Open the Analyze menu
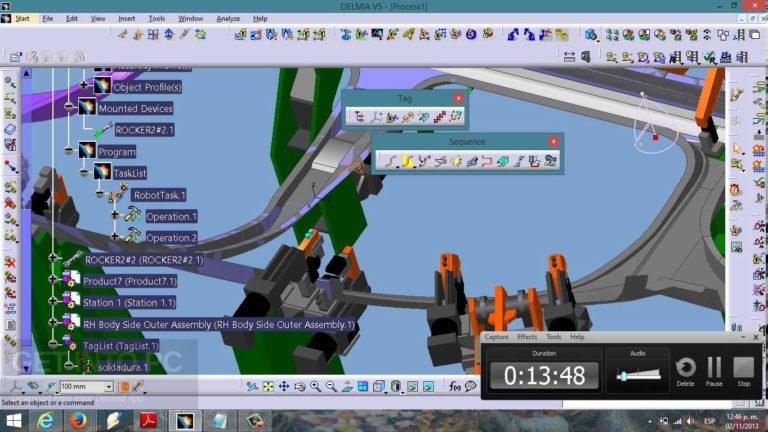The height and width of the screenshot is (432, 768). tap(228, 19)
